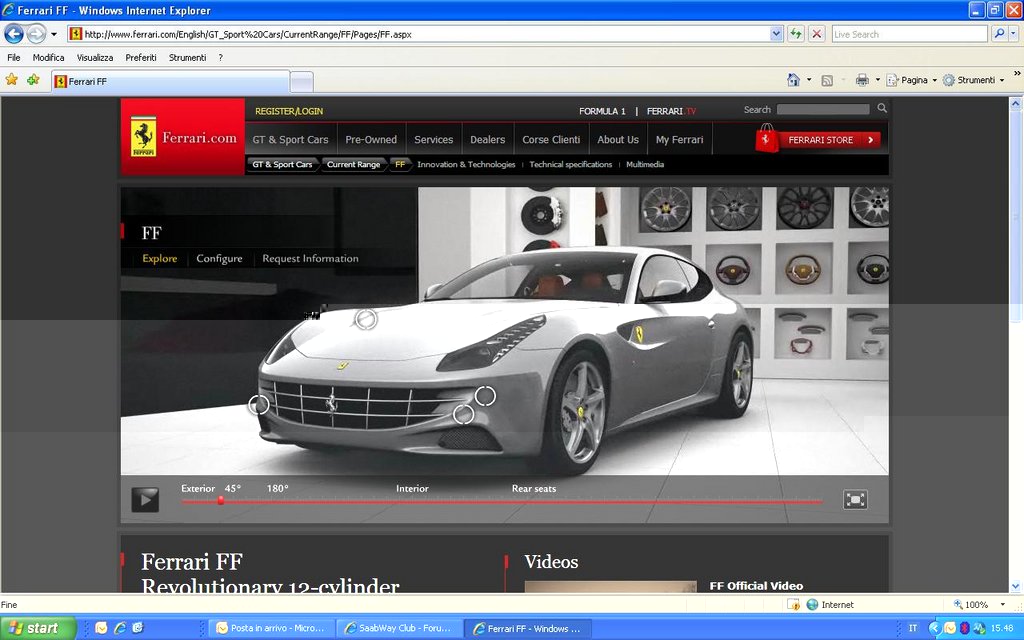Click the green Refresh page icon
This screenshot has height=640, width=1024.
796,34
